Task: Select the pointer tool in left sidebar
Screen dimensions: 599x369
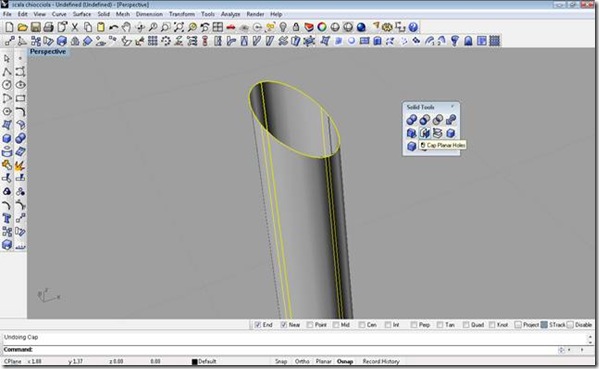Action: click(6, 58)
